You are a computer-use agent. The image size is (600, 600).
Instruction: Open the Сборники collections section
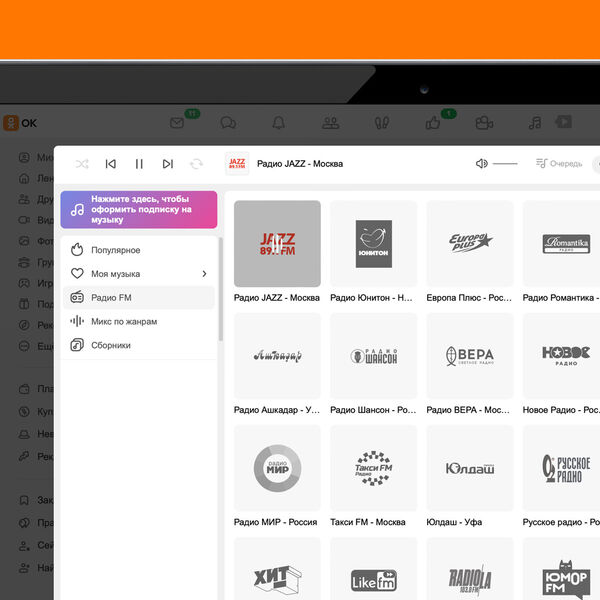click(x=110, y=345)
